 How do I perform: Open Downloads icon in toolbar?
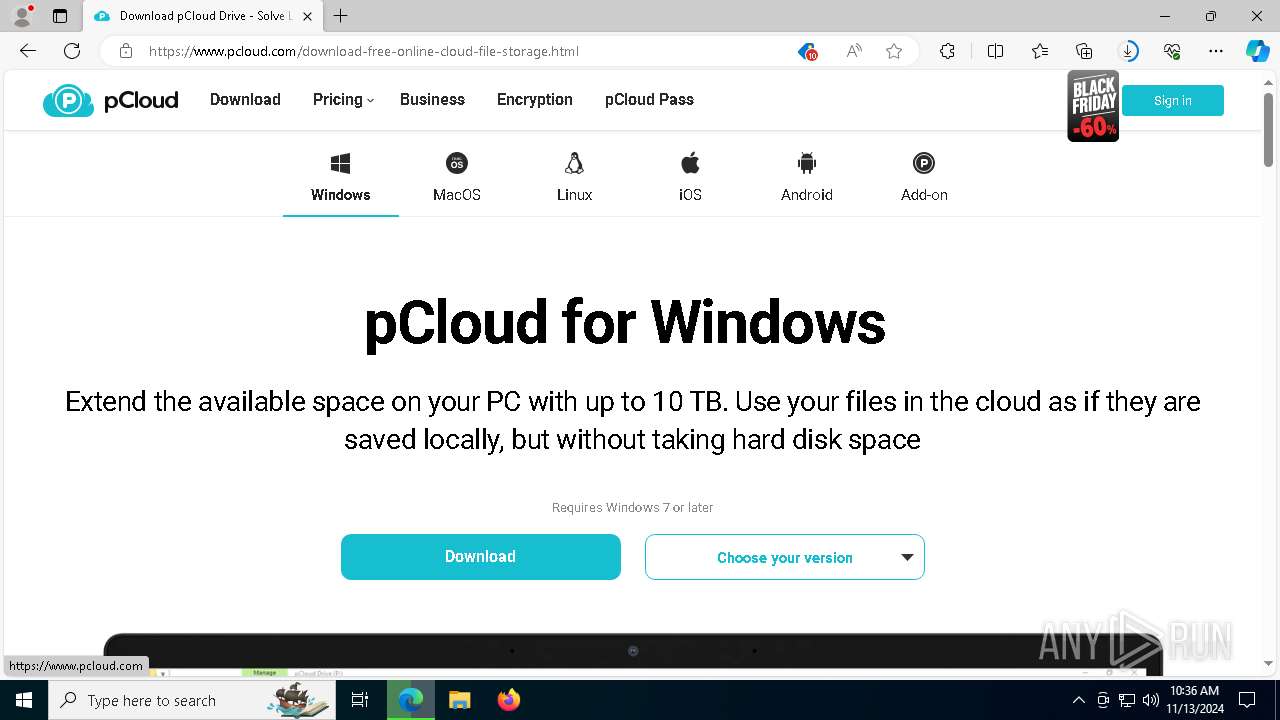tap(1128, 51)
